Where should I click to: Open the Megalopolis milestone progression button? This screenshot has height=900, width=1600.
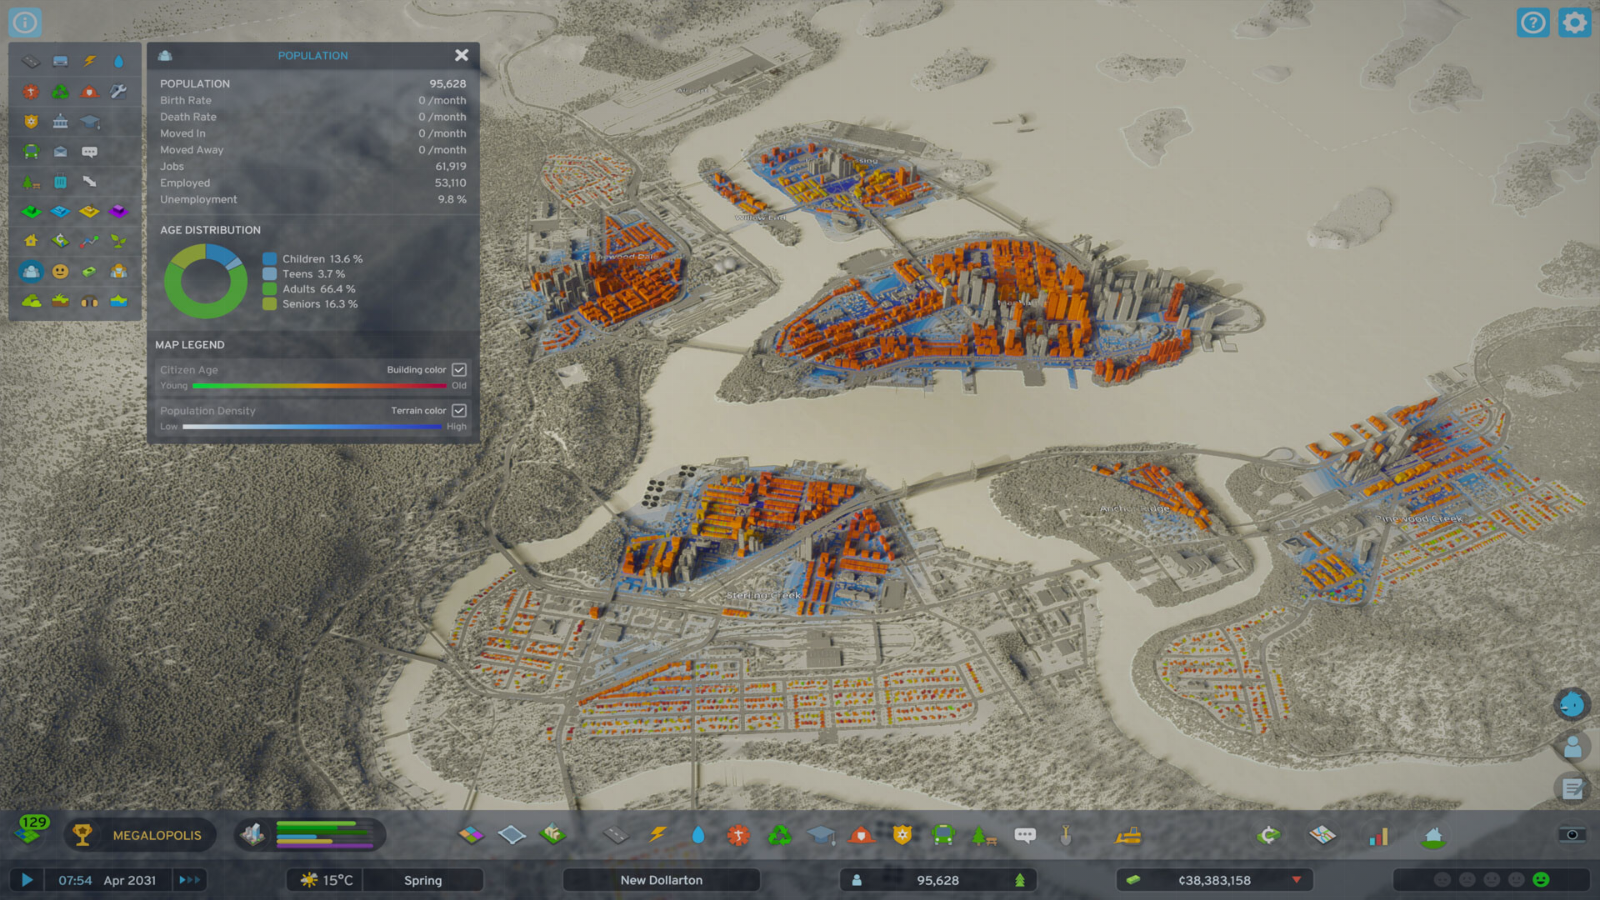pyautogui.click(x=140, y=835)
